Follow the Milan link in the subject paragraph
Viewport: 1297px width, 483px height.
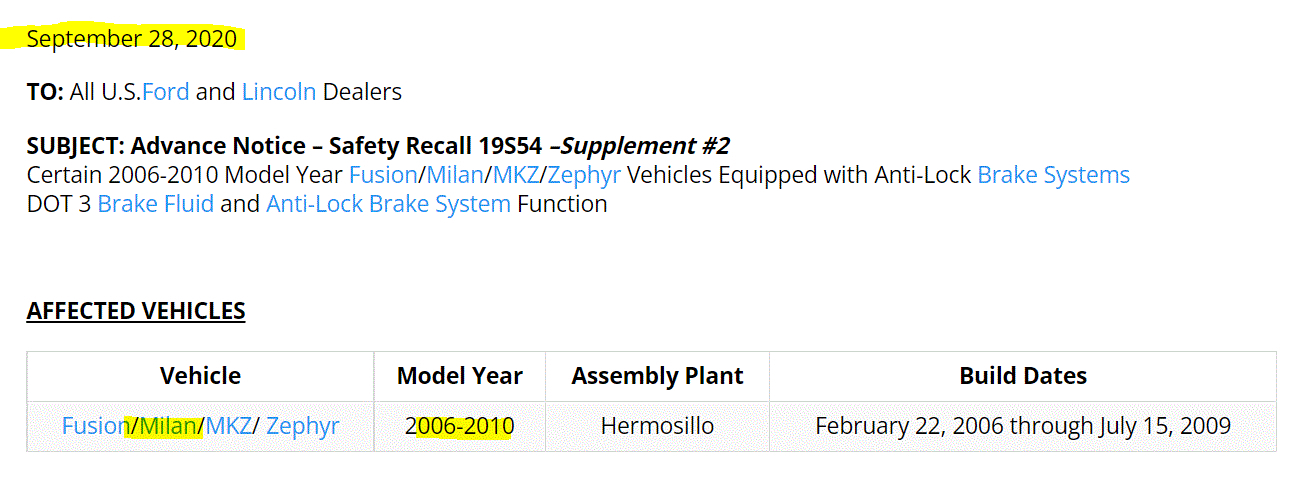454,176
